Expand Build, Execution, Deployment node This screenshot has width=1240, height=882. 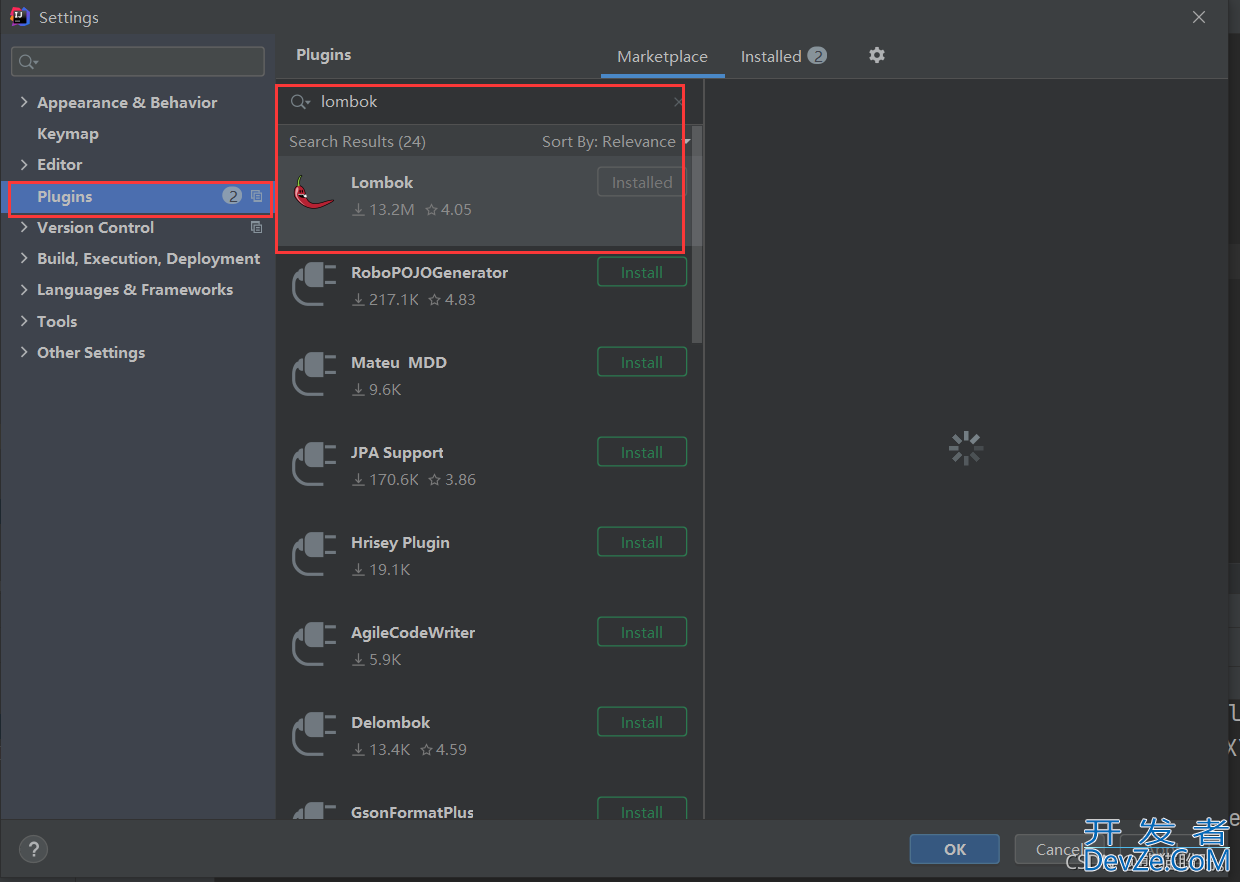24,258
